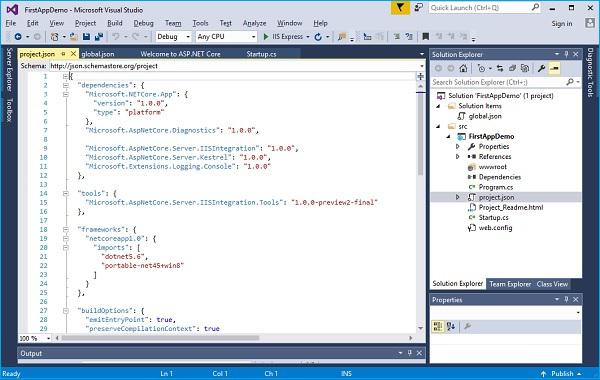
Task: Open the IIS Express dropdown arrow
Action: pos(308,37)
